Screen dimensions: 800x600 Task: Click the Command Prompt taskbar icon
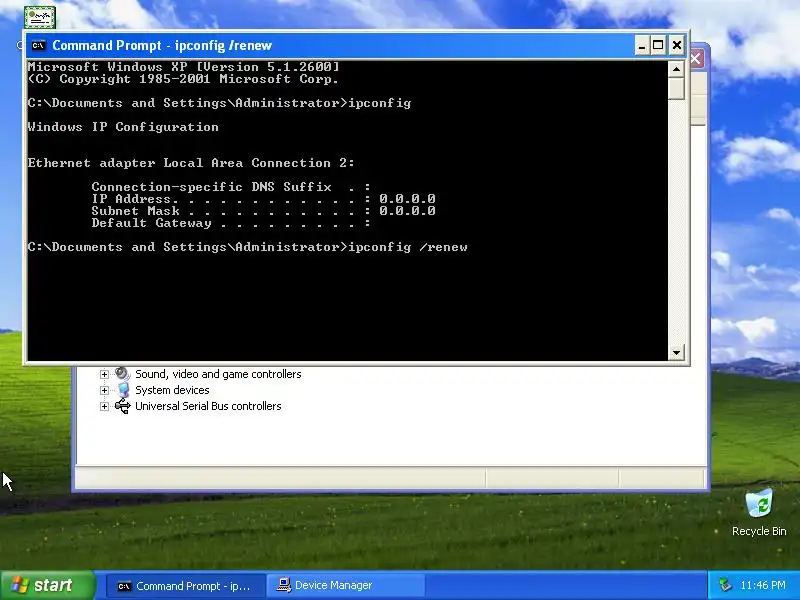click(x=124, y=586)
